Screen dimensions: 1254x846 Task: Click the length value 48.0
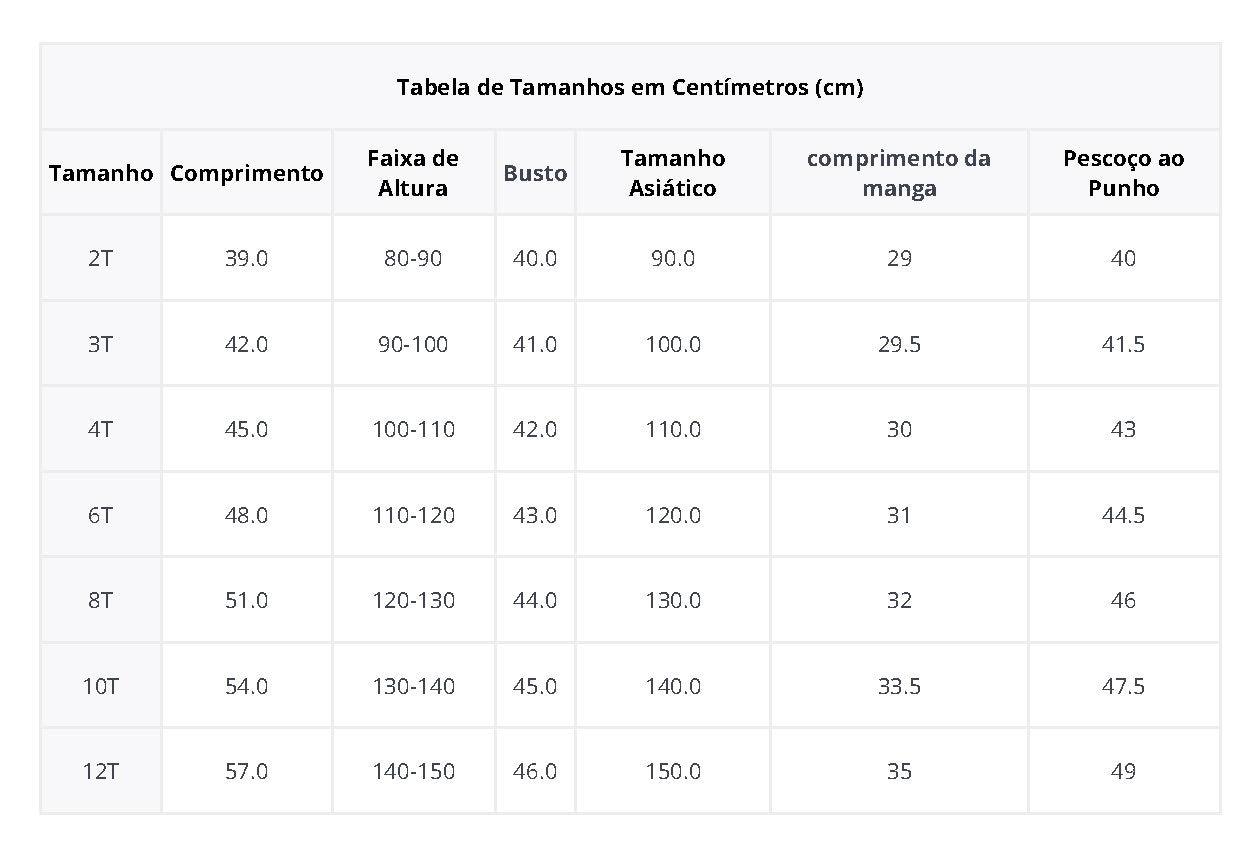point(247,515)
